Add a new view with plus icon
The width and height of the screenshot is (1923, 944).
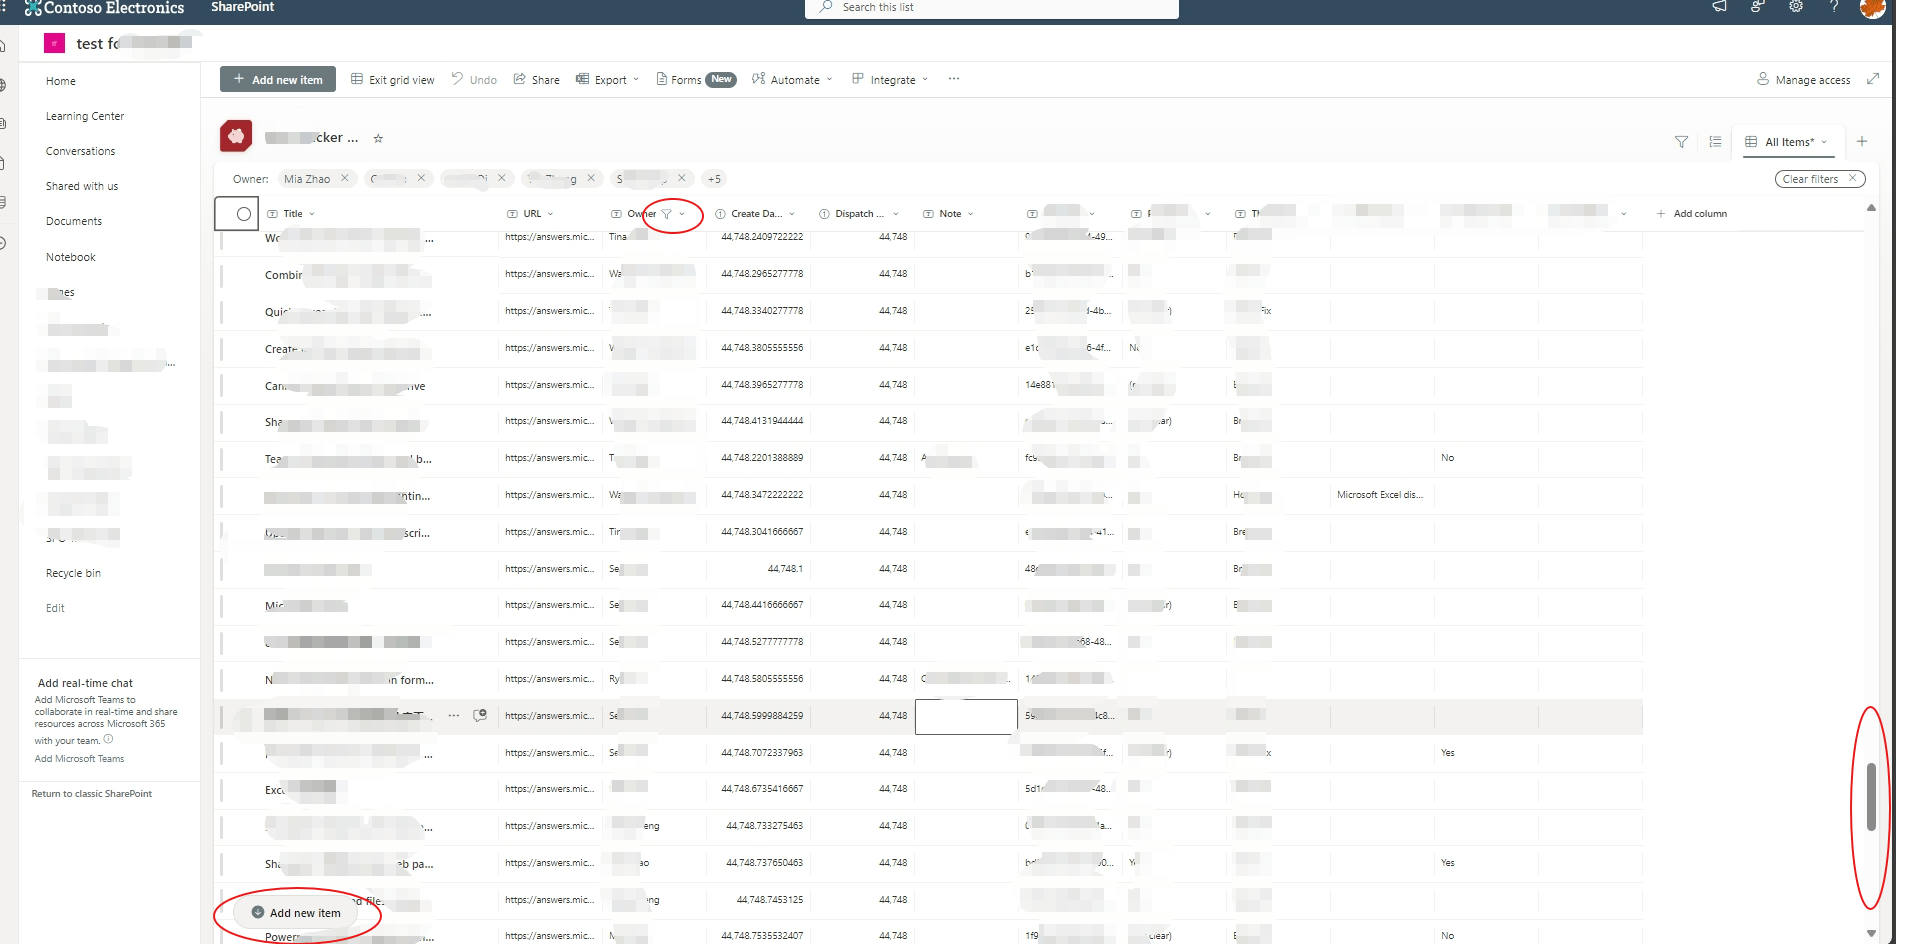[x=1862, y=142]
